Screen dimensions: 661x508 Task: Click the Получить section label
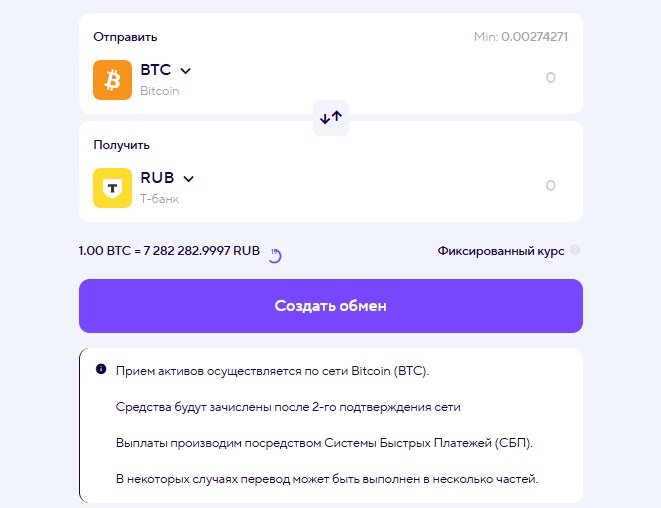[x=121, y=145]
